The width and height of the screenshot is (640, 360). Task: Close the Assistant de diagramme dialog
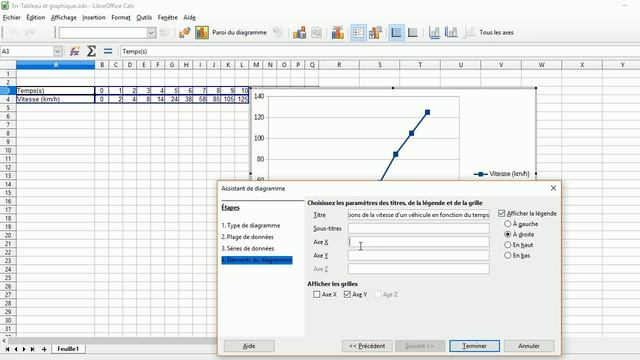click(x=553, y=188)
